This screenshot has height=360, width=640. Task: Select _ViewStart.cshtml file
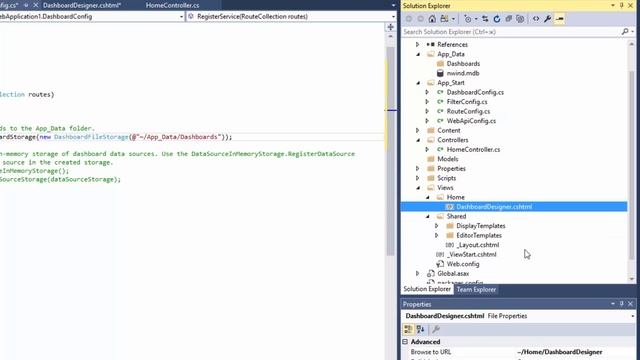(x=471, y=254)
